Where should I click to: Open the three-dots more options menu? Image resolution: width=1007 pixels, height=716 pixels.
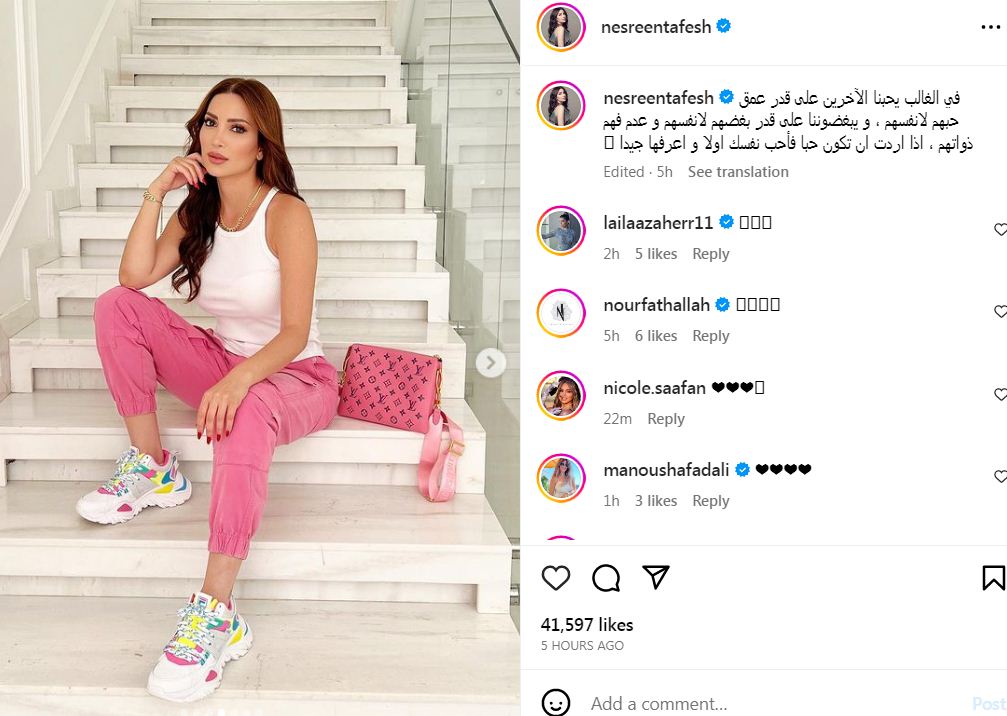990,27
